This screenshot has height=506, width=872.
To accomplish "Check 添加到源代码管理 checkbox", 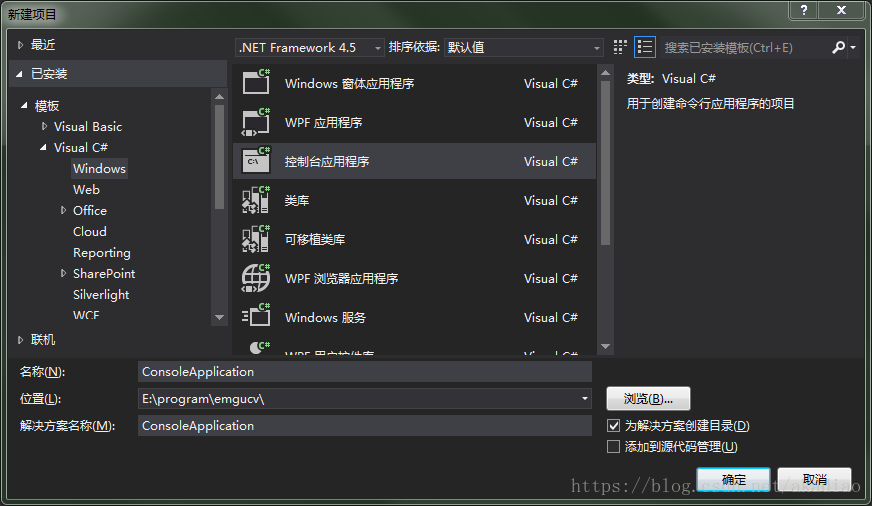I will pos(613,447).
